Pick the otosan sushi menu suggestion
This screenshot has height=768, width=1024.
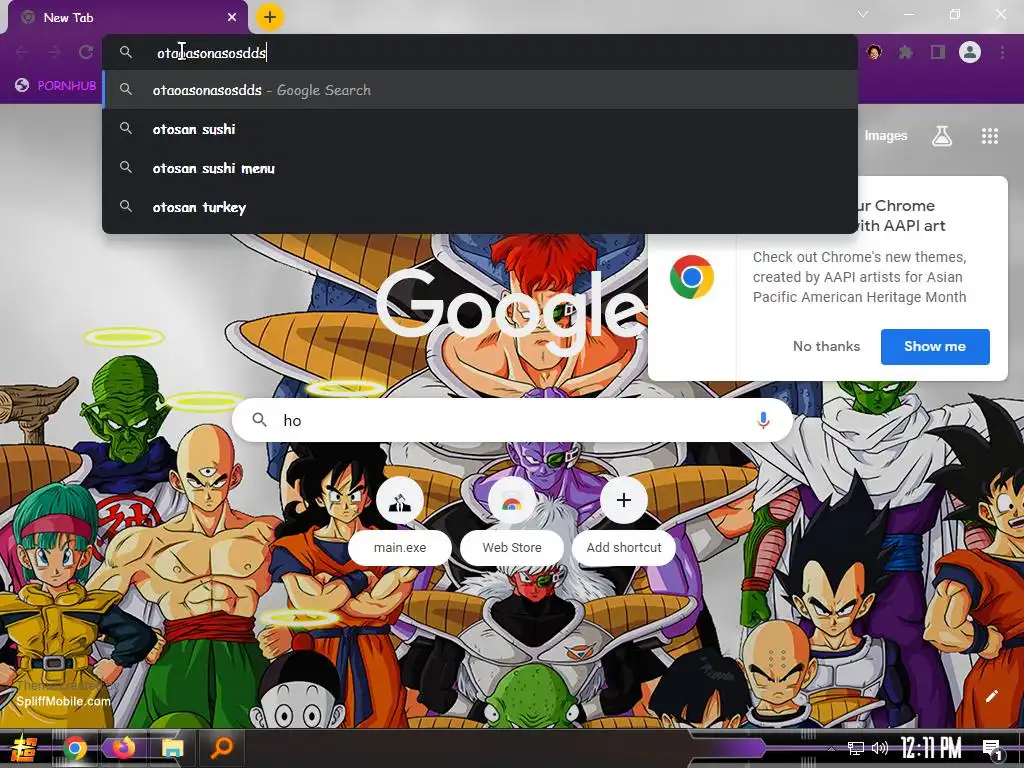(480, 168)
